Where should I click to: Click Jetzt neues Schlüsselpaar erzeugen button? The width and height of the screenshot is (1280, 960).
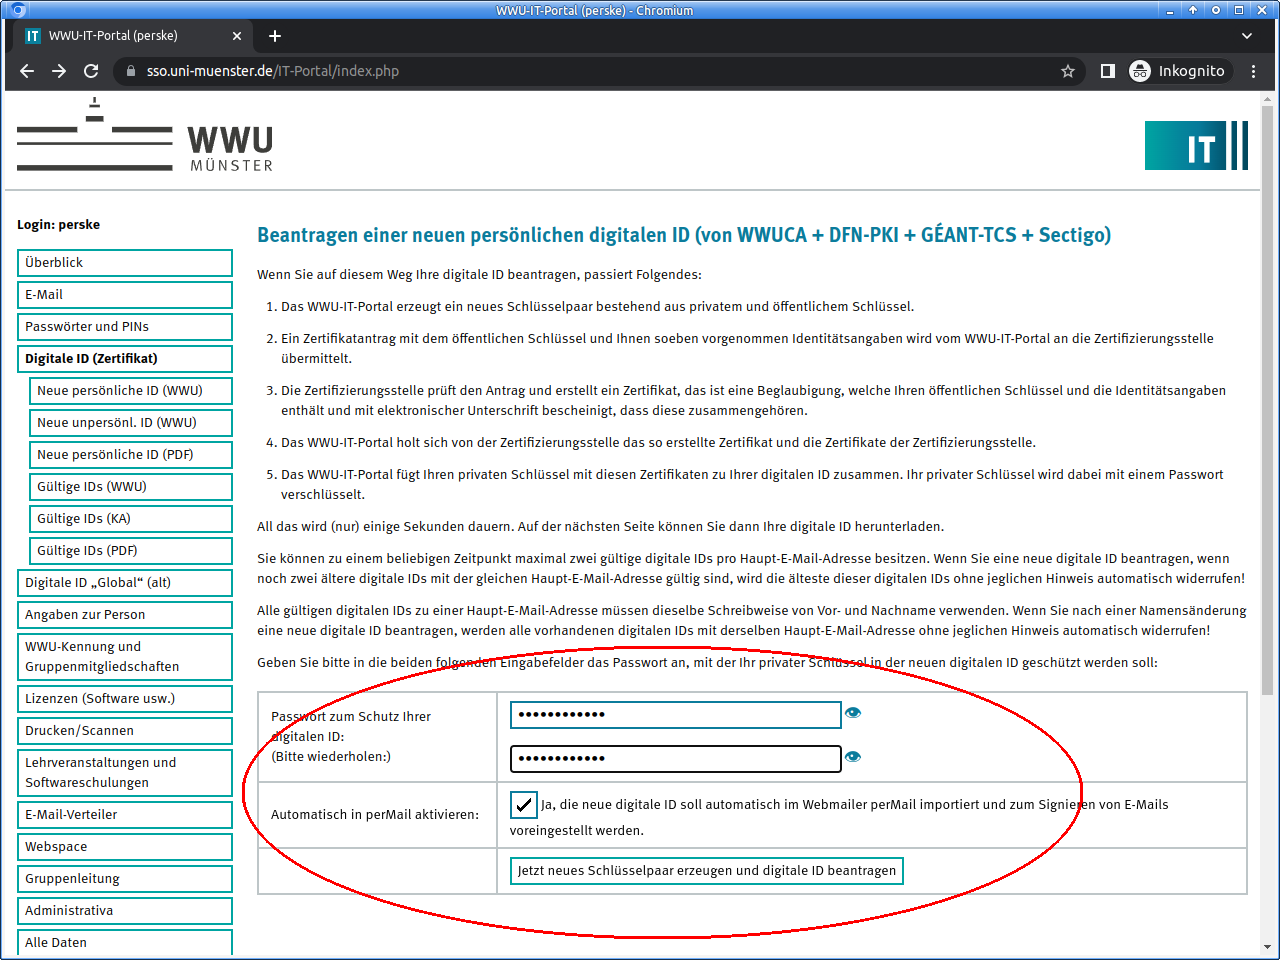point(706,871)
